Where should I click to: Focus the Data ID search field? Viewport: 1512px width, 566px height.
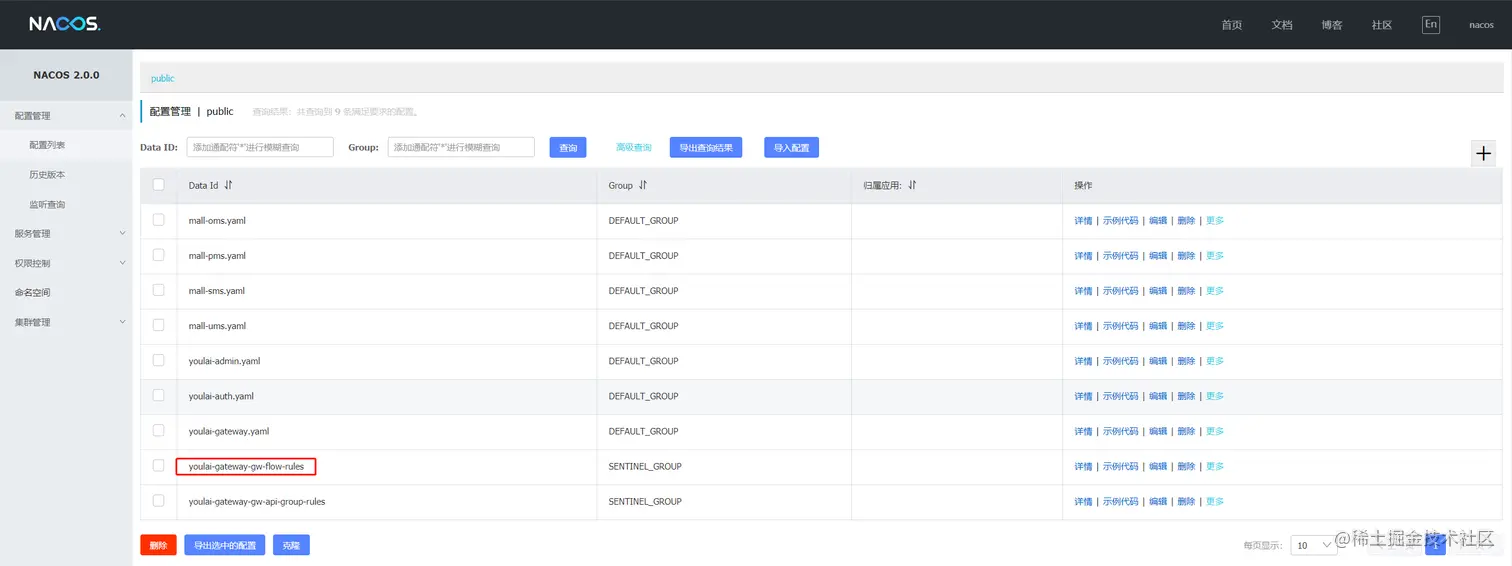260,147
